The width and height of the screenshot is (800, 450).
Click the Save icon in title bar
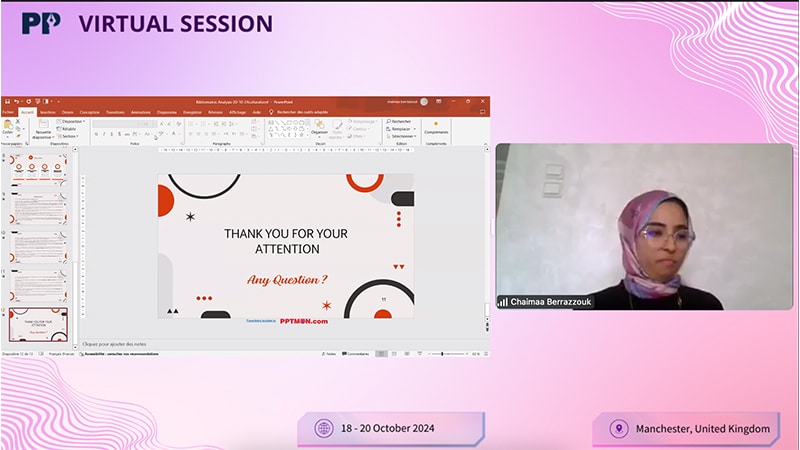pyautogui.click(x=6, y=101)
